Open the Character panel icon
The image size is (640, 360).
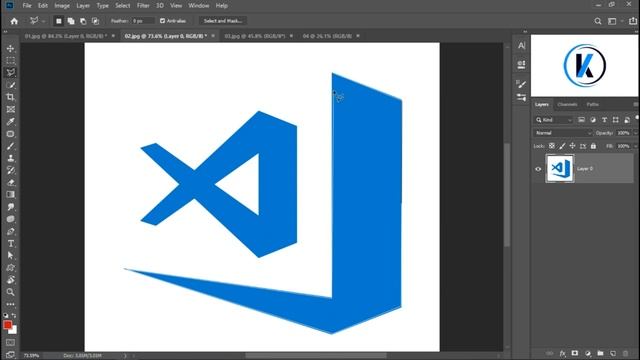(x=522, y=46)
